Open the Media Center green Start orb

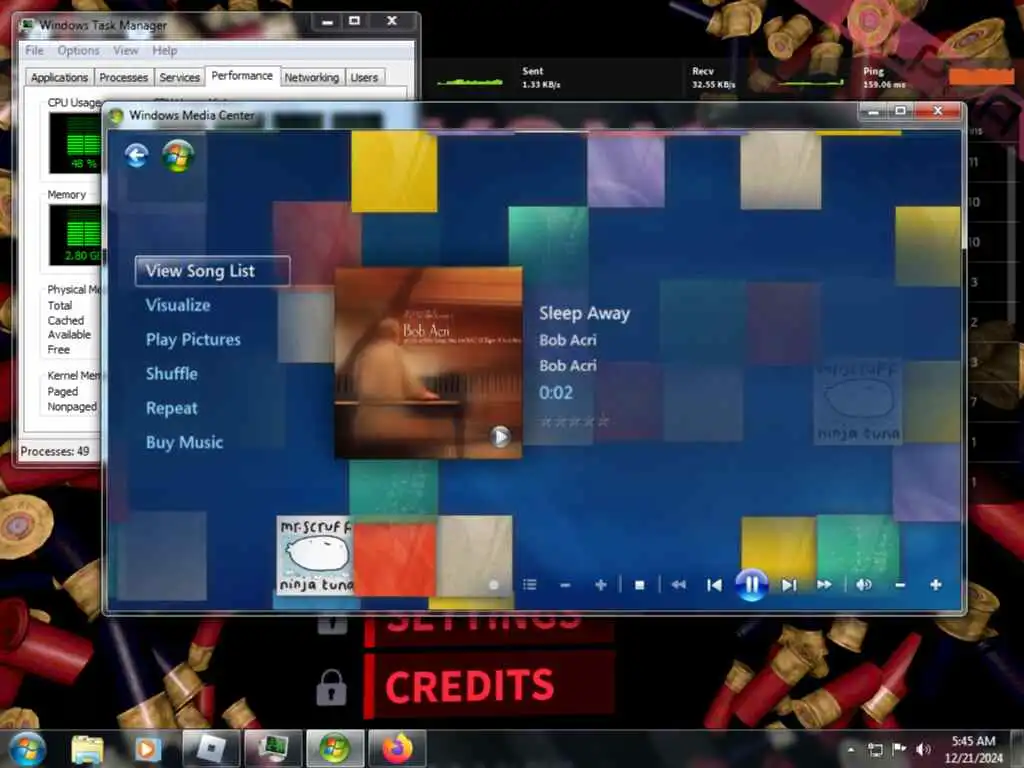pos(178,155)
